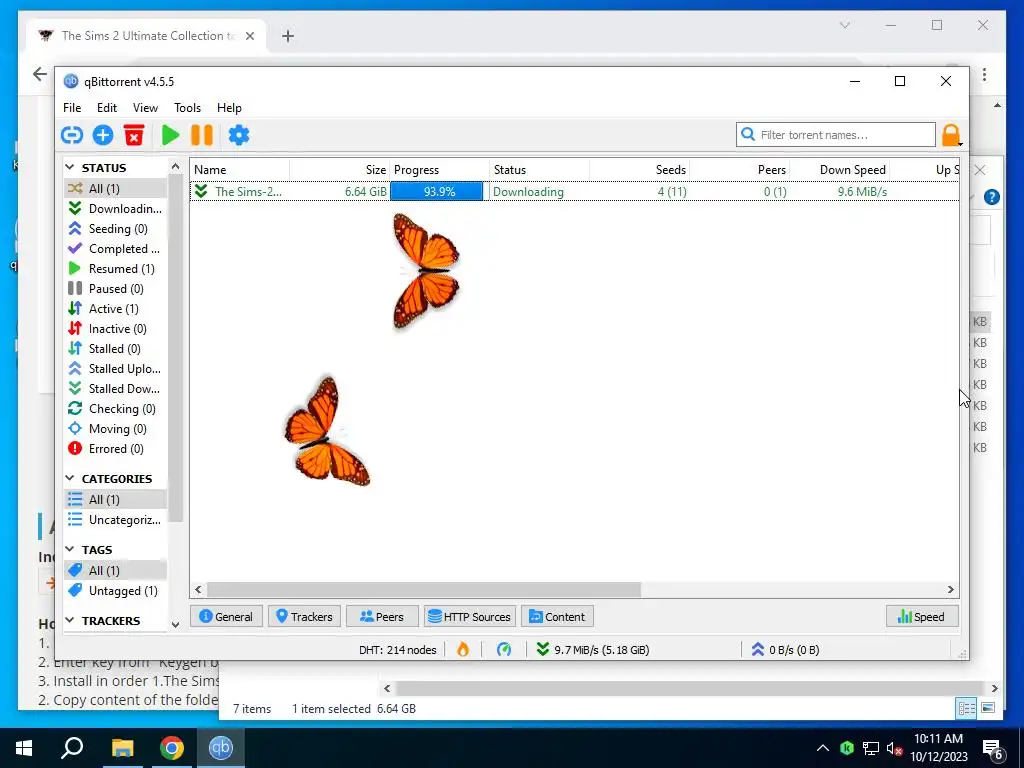Filter by Downloading status
The height and width of the screenshot is (768, 1024).
[x=115, y=208]
